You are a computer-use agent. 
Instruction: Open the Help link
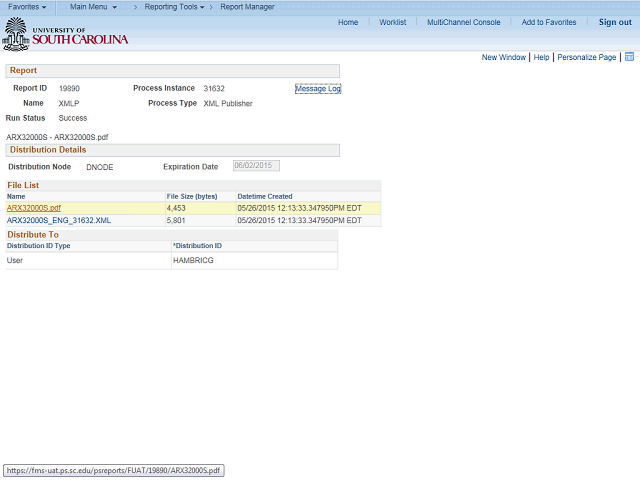541,57
